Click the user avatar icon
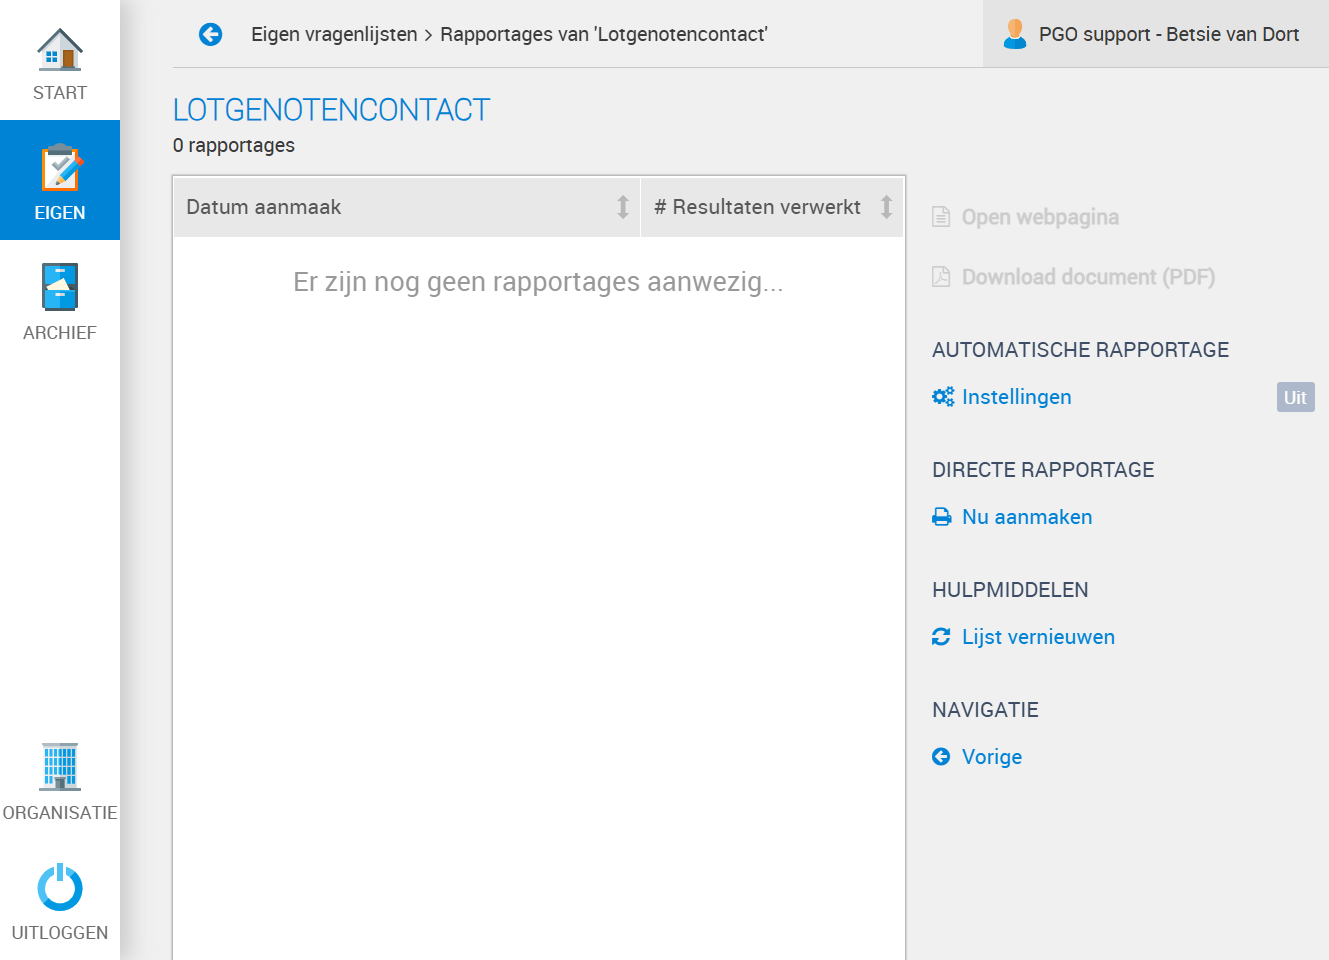 point(1015,34)
